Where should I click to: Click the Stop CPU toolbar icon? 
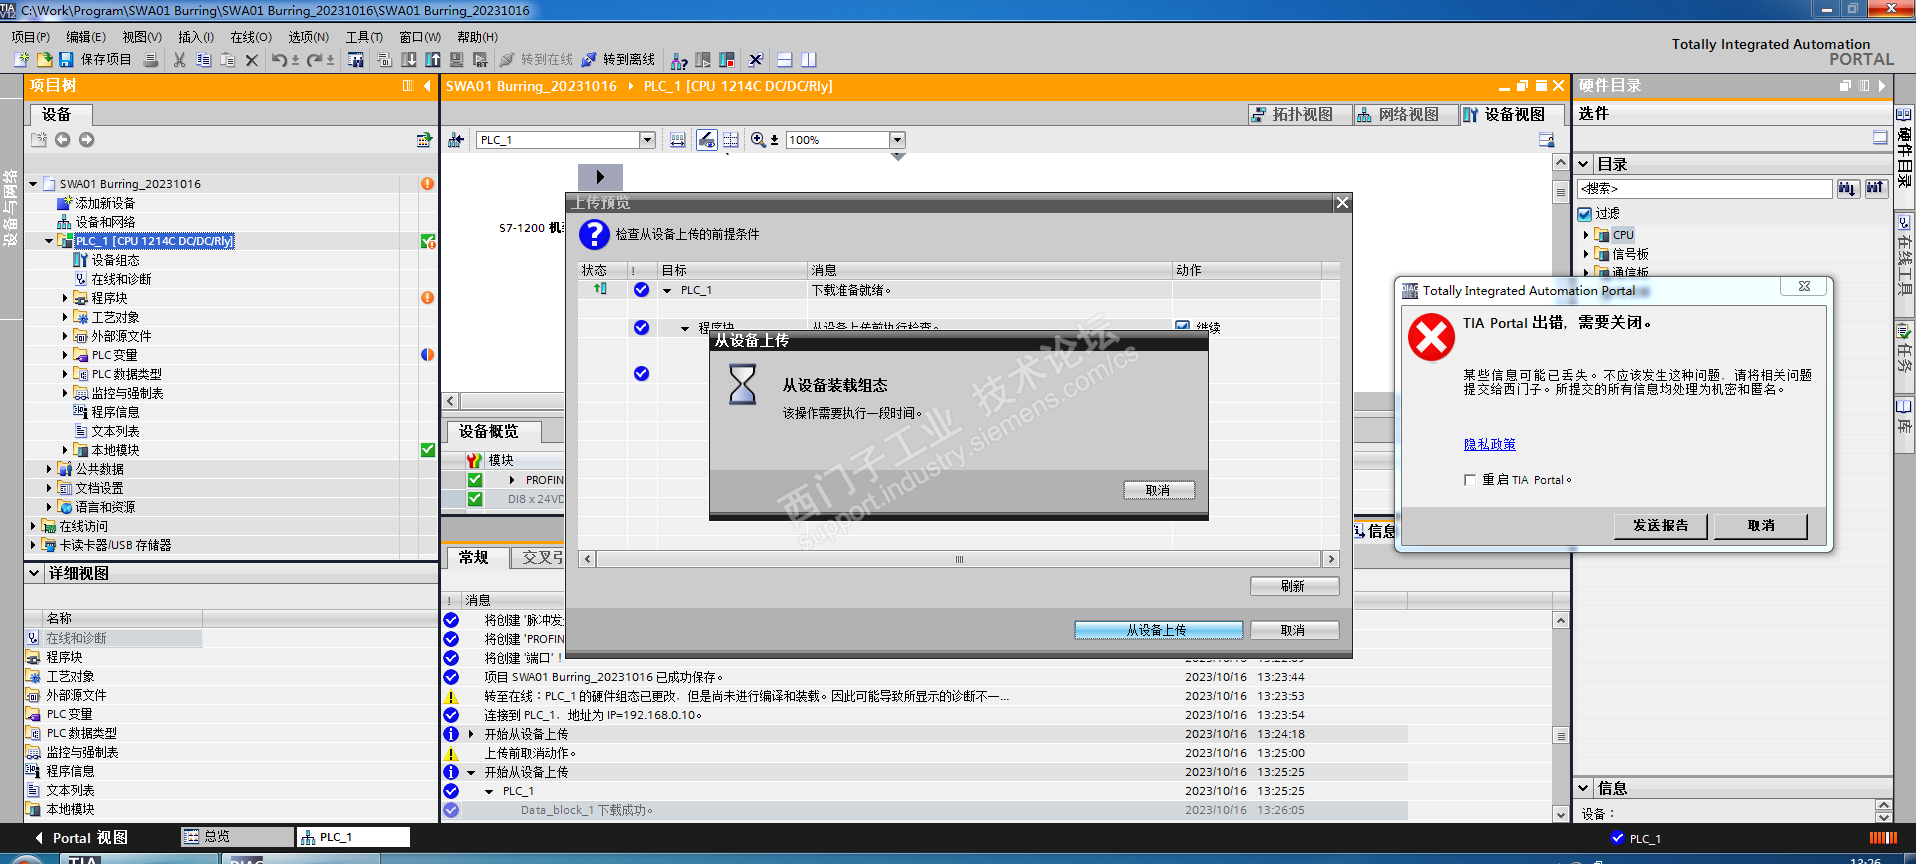point(727,60)
